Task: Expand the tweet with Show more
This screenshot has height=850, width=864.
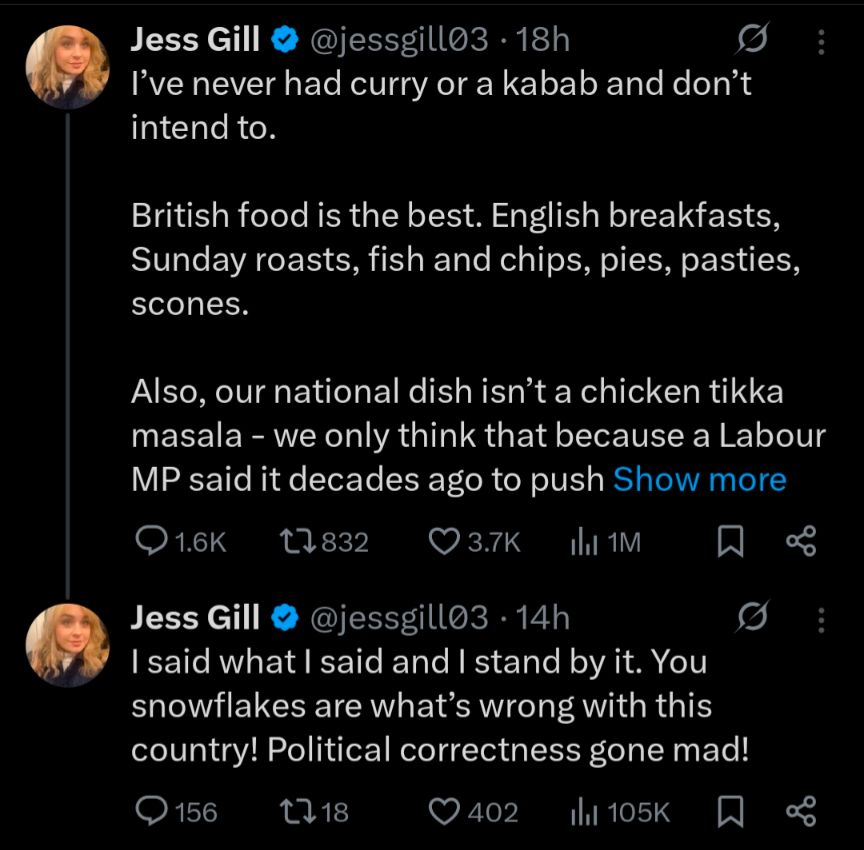Action: [x=699, y=479]
